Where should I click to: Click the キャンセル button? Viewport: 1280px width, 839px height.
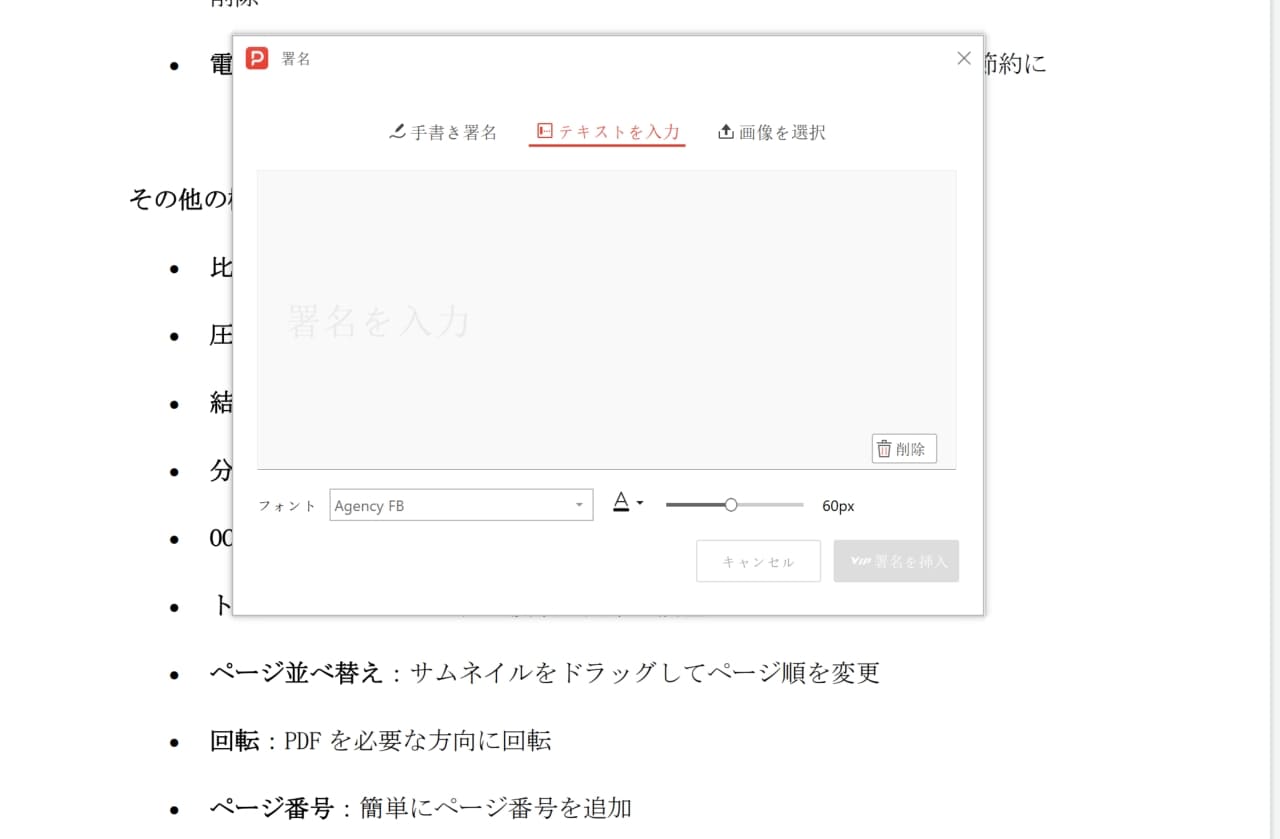coord(758,561)
